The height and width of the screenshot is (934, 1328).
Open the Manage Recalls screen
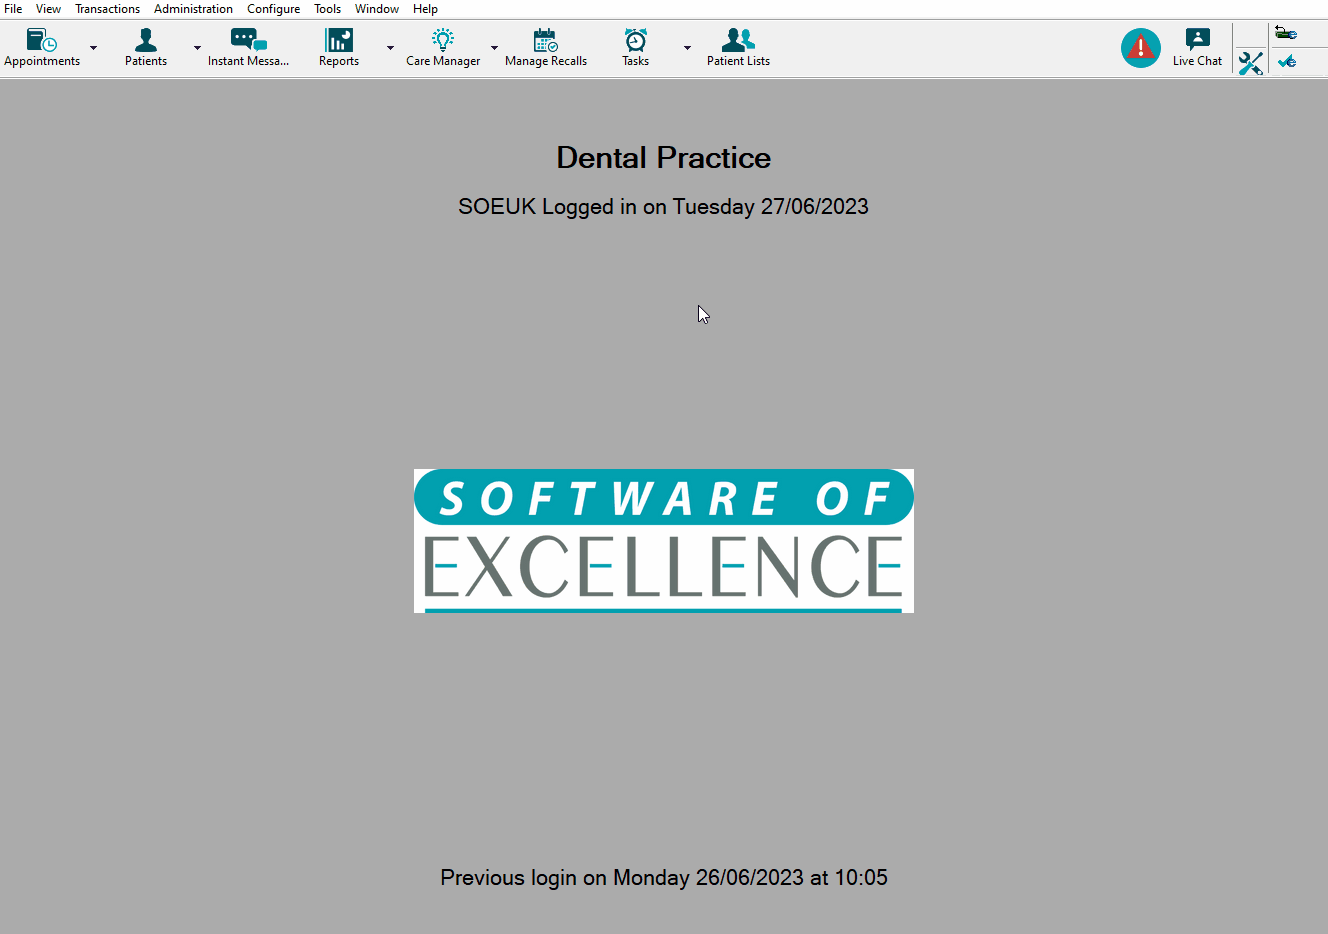[x=546, y=48]
